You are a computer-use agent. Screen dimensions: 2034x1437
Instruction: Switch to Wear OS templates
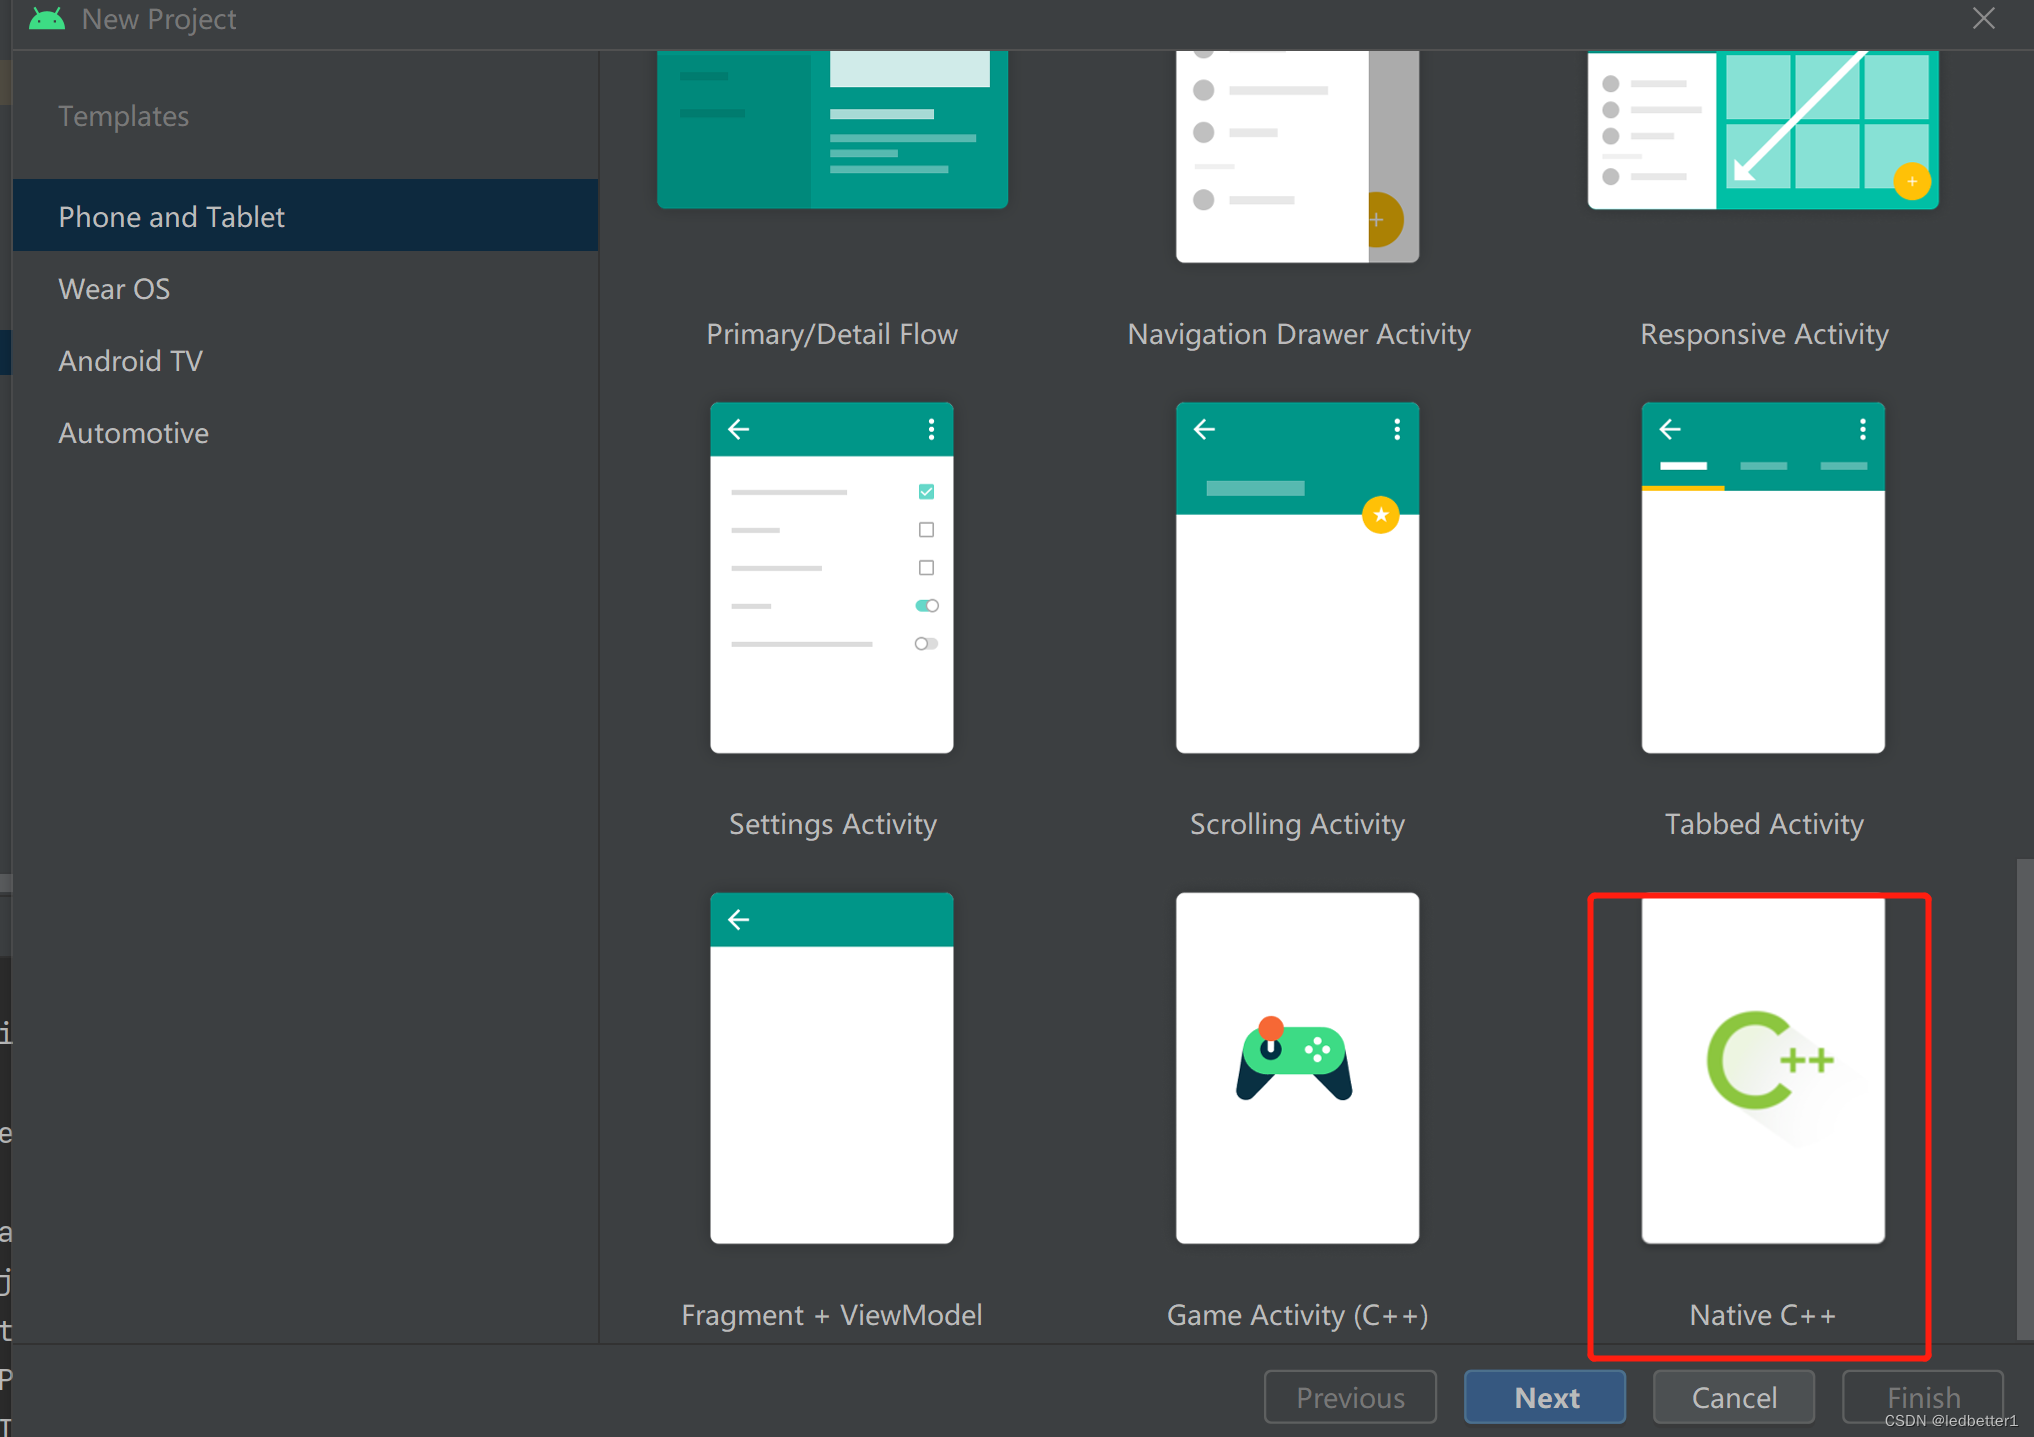pos(114,288)
